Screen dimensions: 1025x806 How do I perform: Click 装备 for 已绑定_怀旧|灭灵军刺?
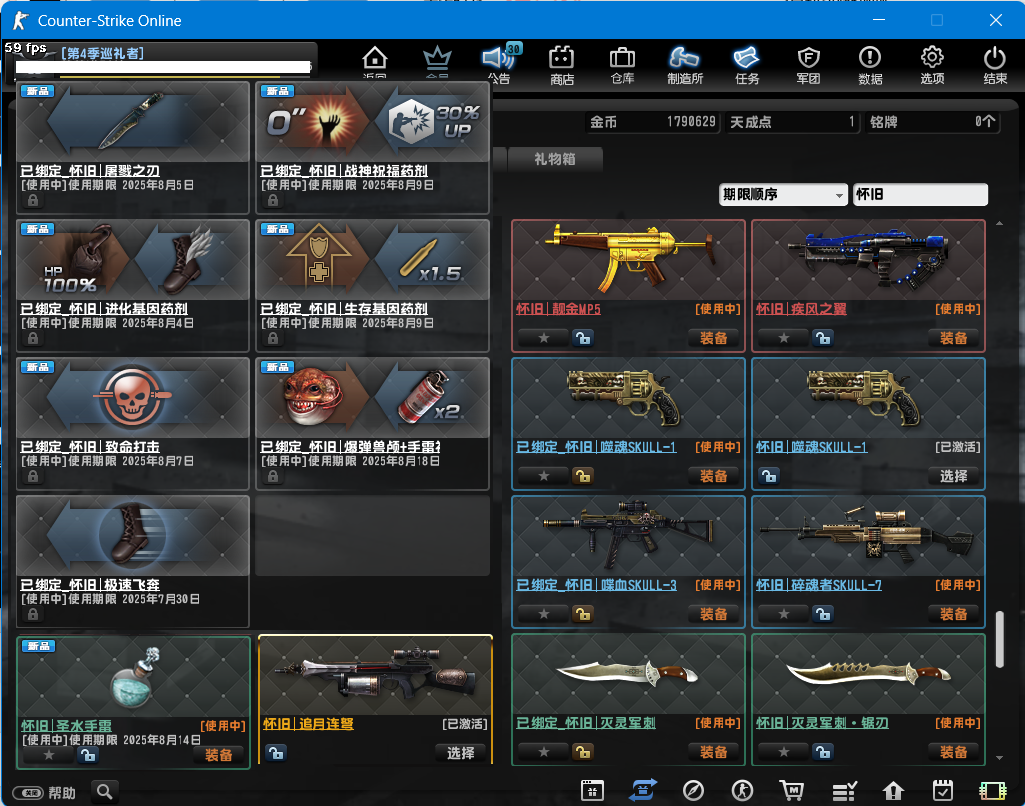click(713, 752)
